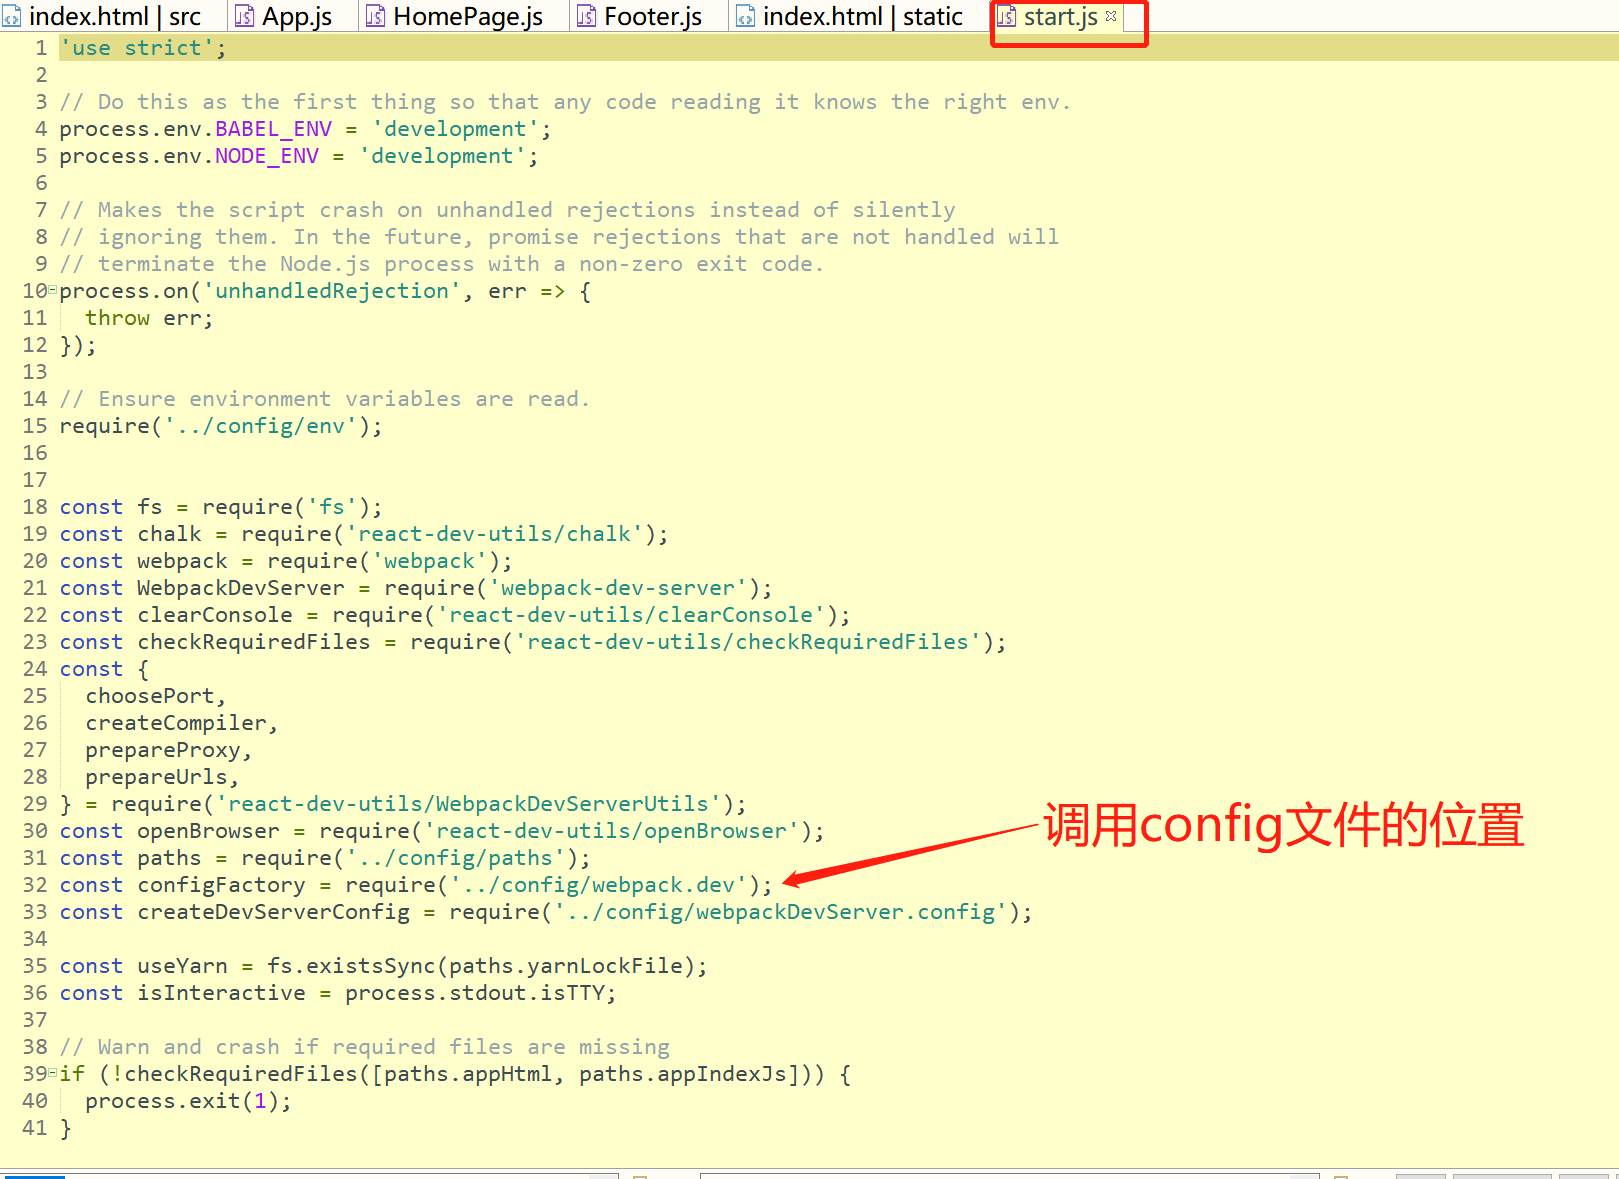The height and width of the screenshot is (1179, 1619).
Task: Click on BABEL_ENV in line 4
Action: pos(273,128)
